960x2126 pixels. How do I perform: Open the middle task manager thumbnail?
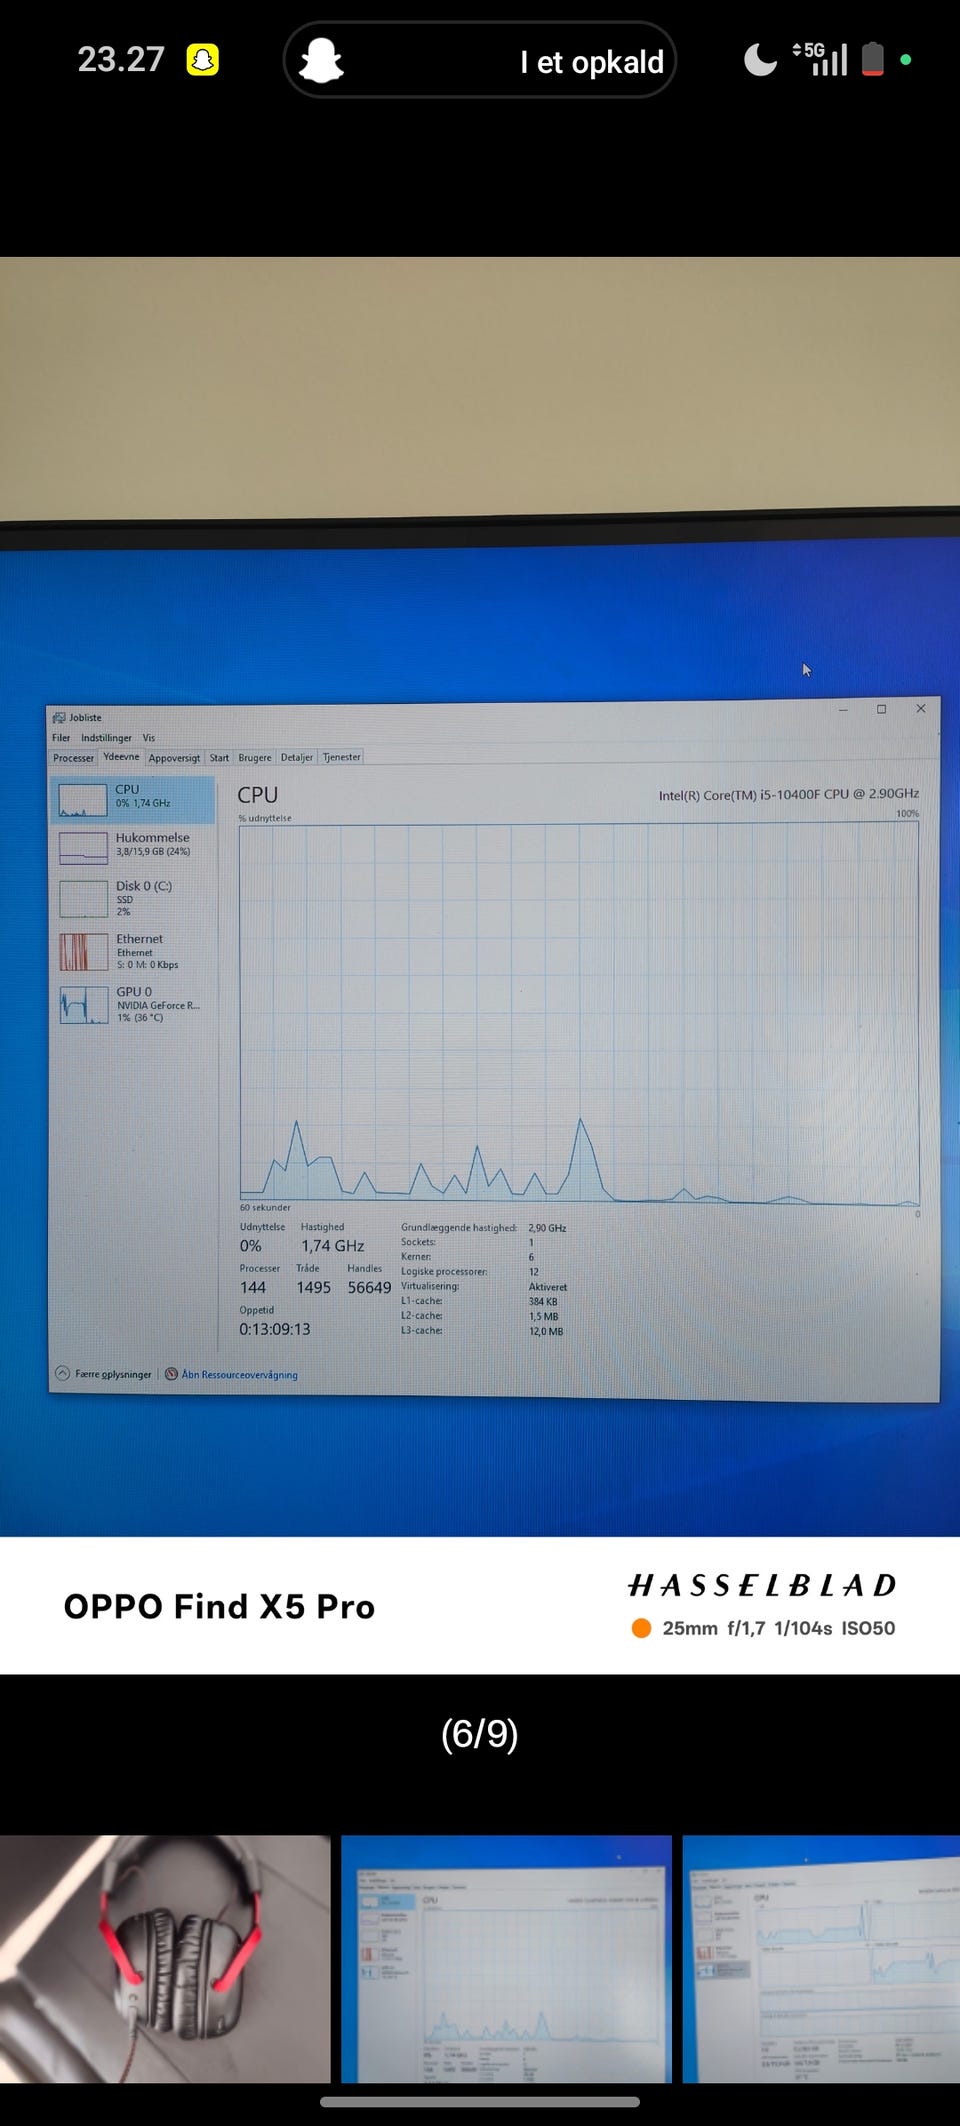tap(506, 1958)
